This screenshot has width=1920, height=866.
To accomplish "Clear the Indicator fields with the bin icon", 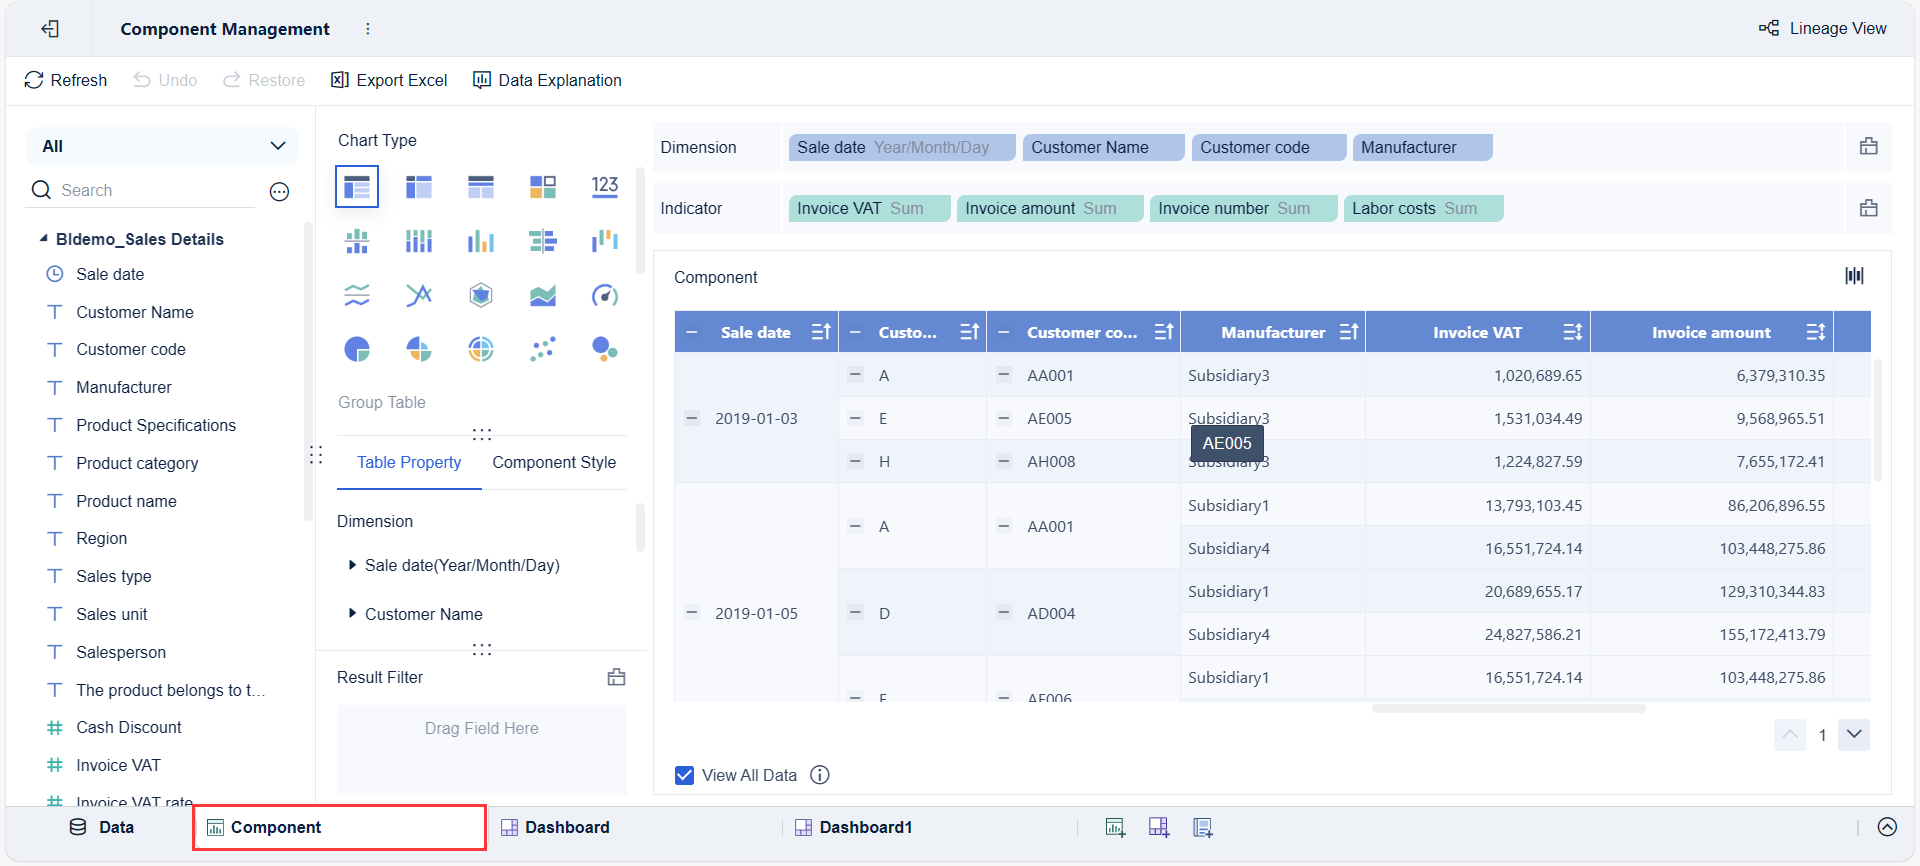I will click(x=1868, y=208).
